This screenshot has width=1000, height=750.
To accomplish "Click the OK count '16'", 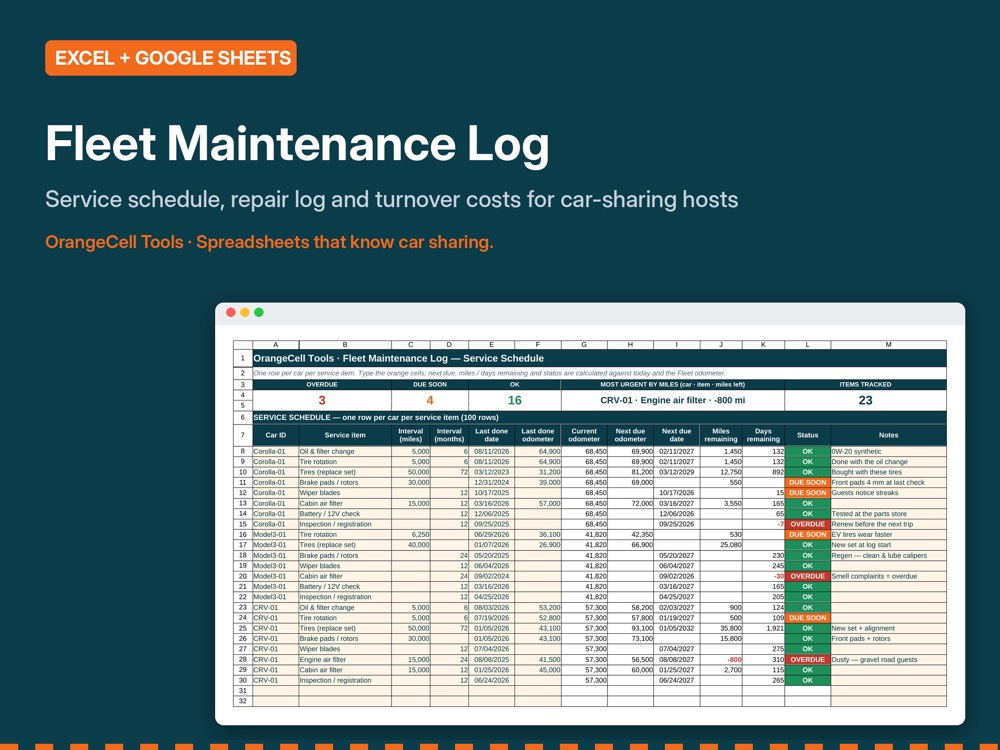I will 515,401.
